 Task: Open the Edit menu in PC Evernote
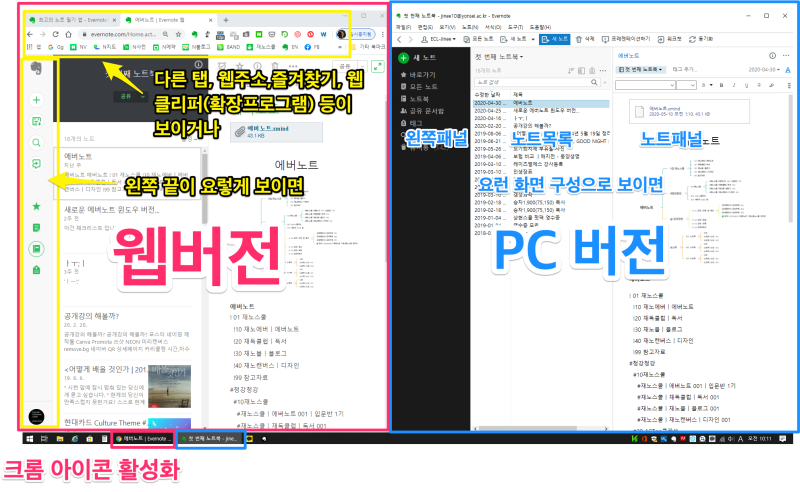point(426,27)
